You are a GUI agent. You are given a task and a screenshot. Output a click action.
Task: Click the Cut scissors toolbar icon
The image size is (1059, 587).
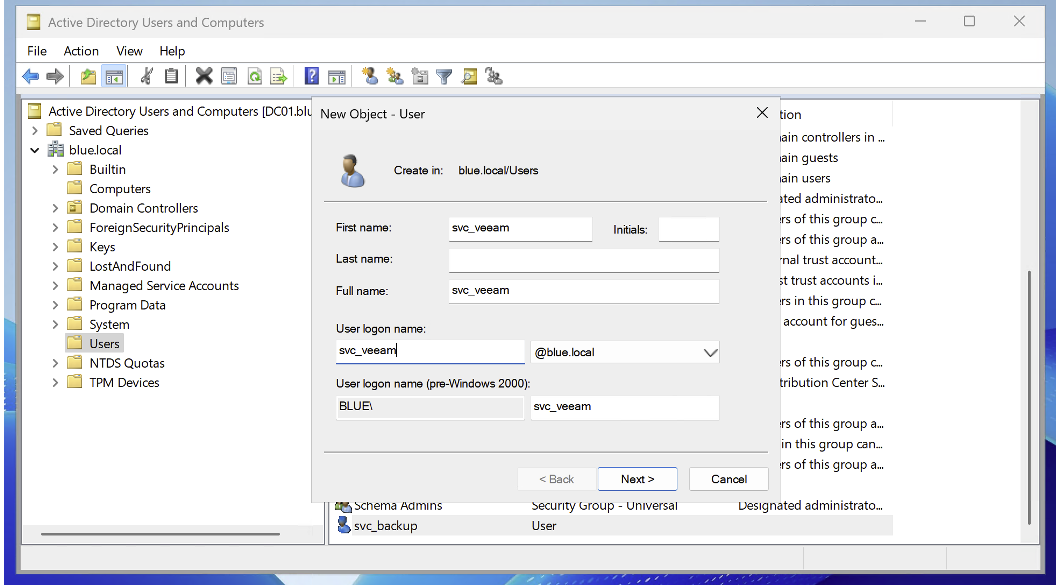point(146,76)
